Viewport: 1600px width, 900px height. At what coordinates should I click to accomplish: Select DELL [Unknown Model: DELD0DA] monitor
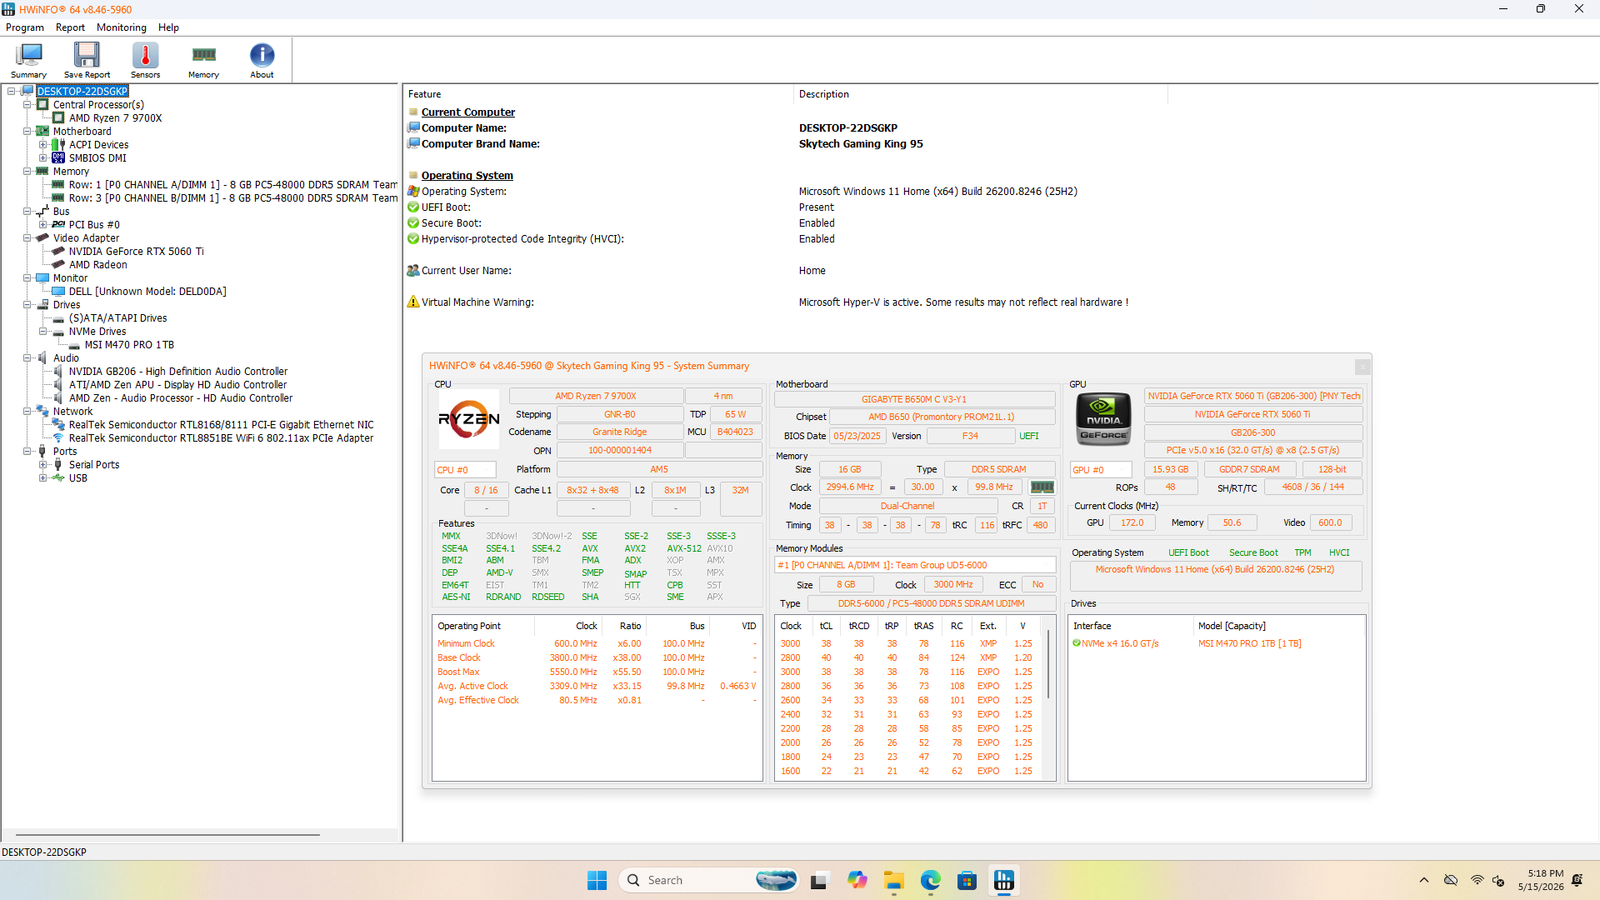click(147, 292)
